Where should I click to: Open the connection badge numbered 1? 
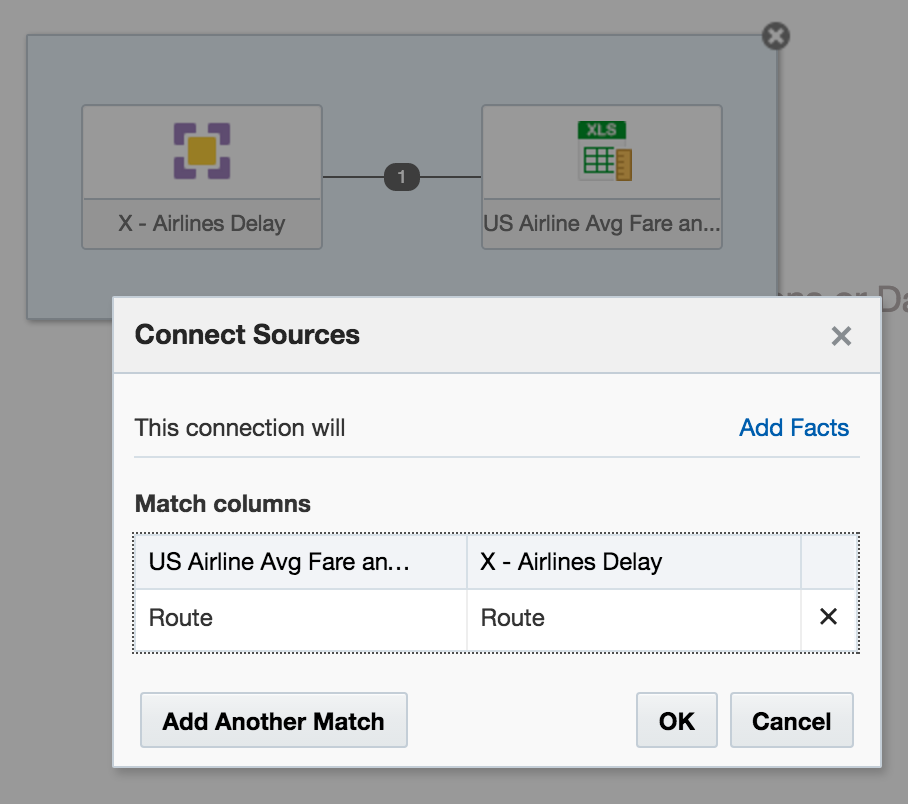click(x=402, y=177)
